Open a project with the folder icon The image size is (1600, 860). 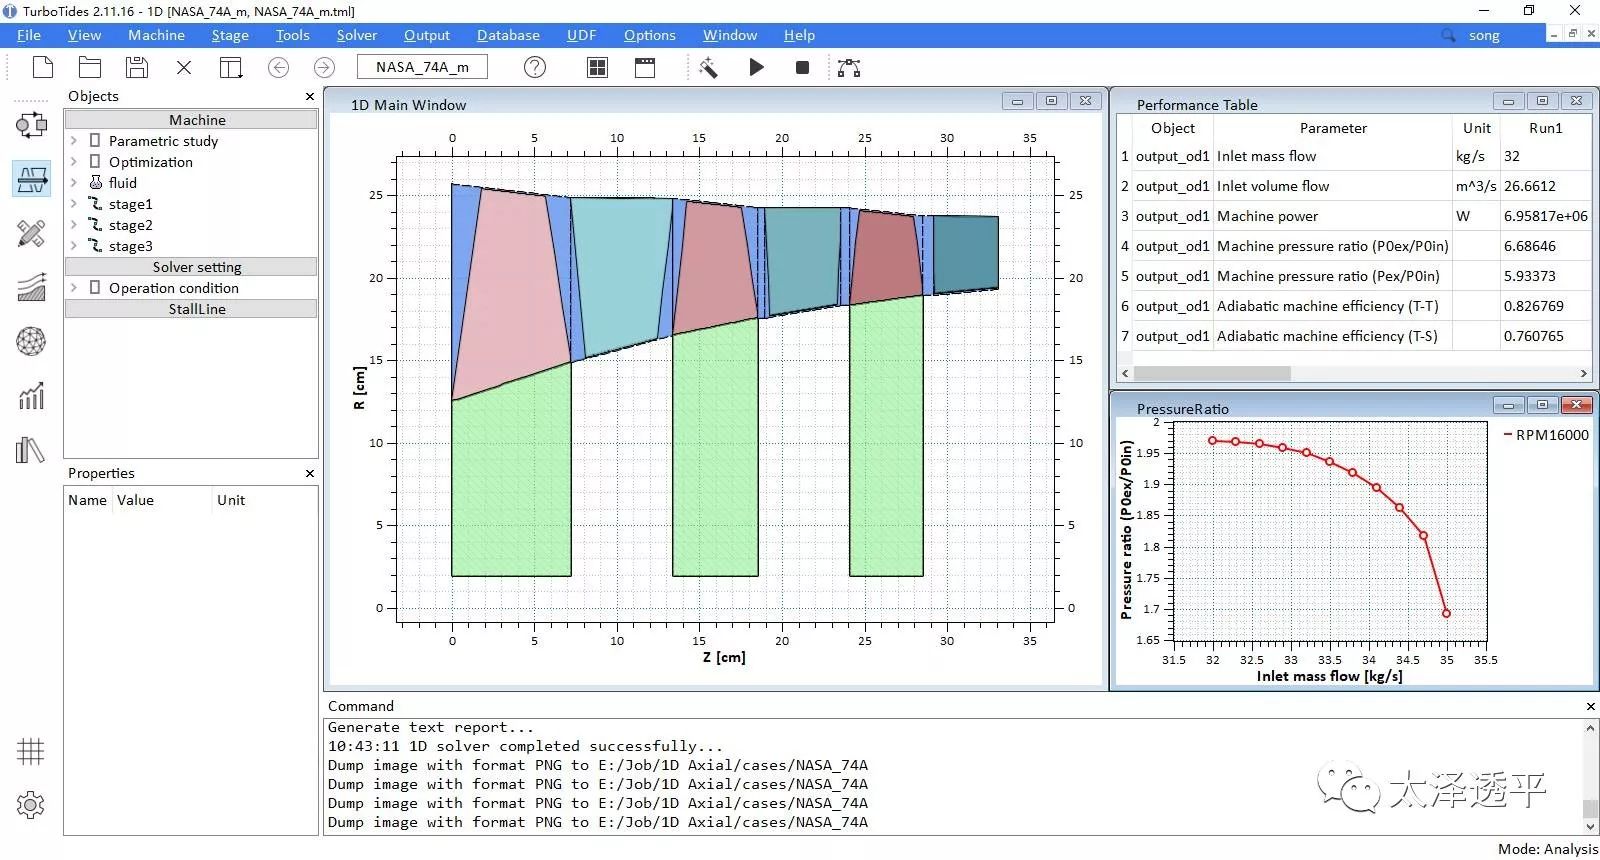pos(90,68)
